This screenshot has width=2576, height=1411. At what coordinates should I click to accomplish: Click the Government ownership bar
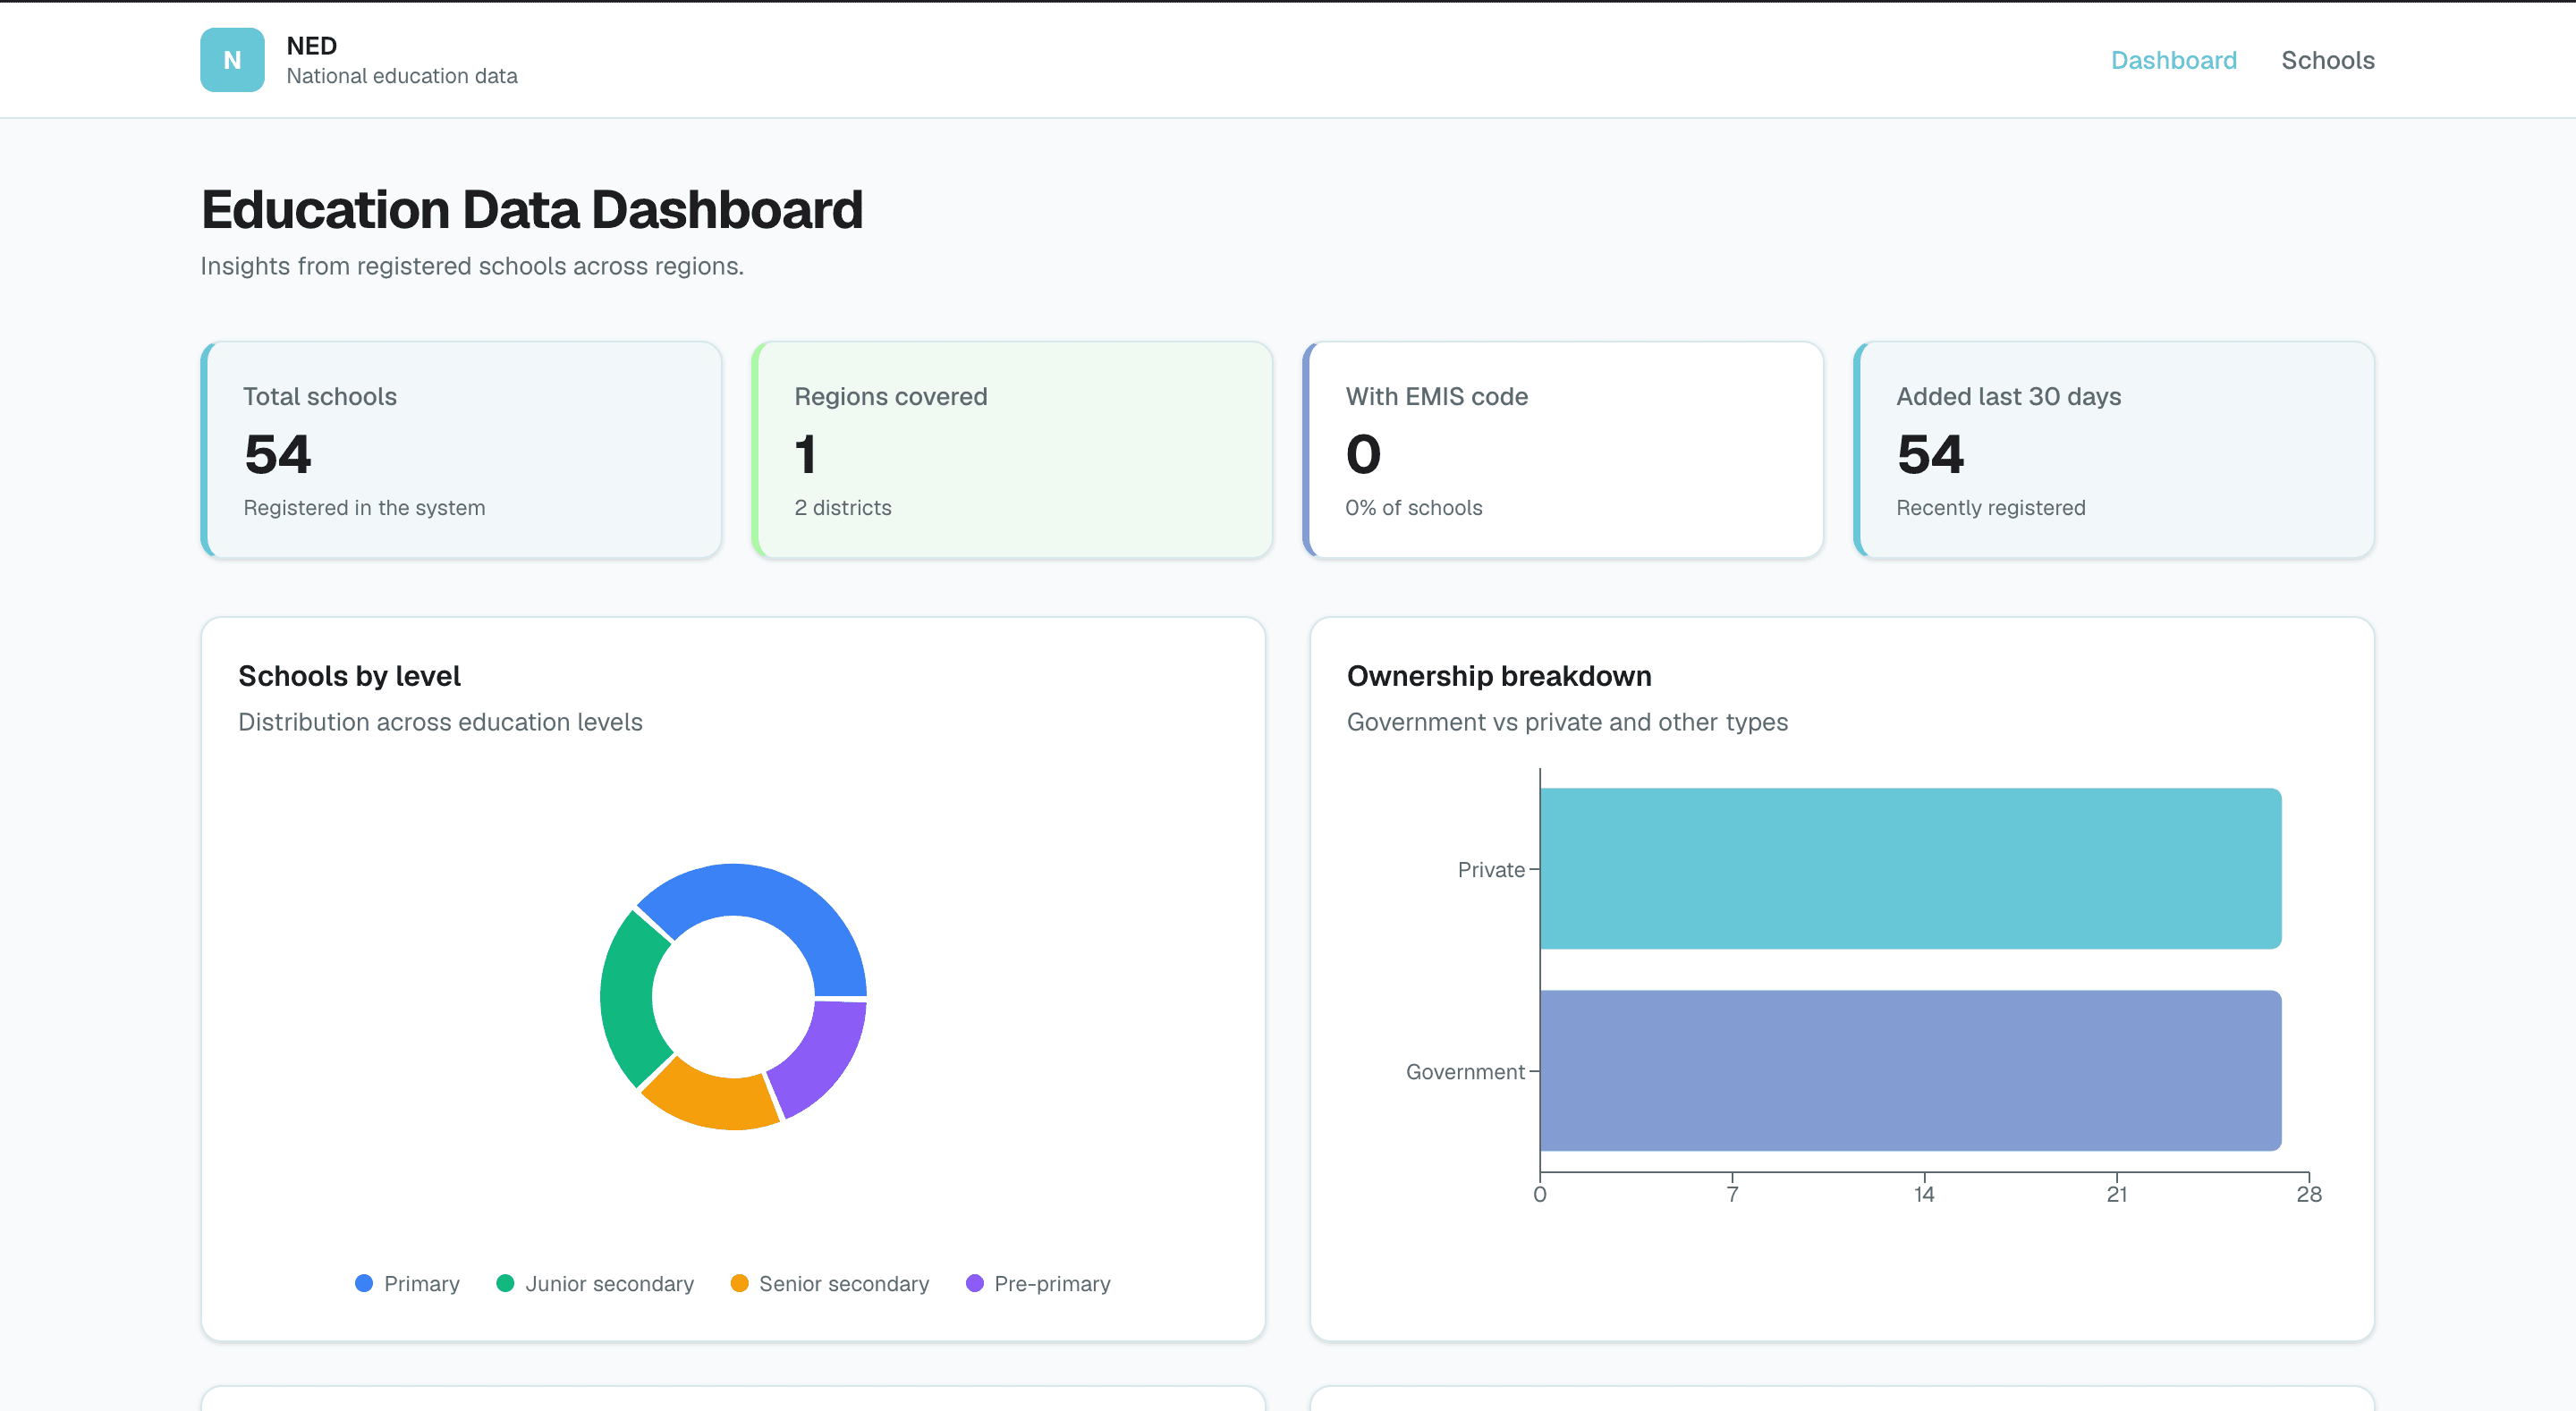click(x=1910, y=1070)
